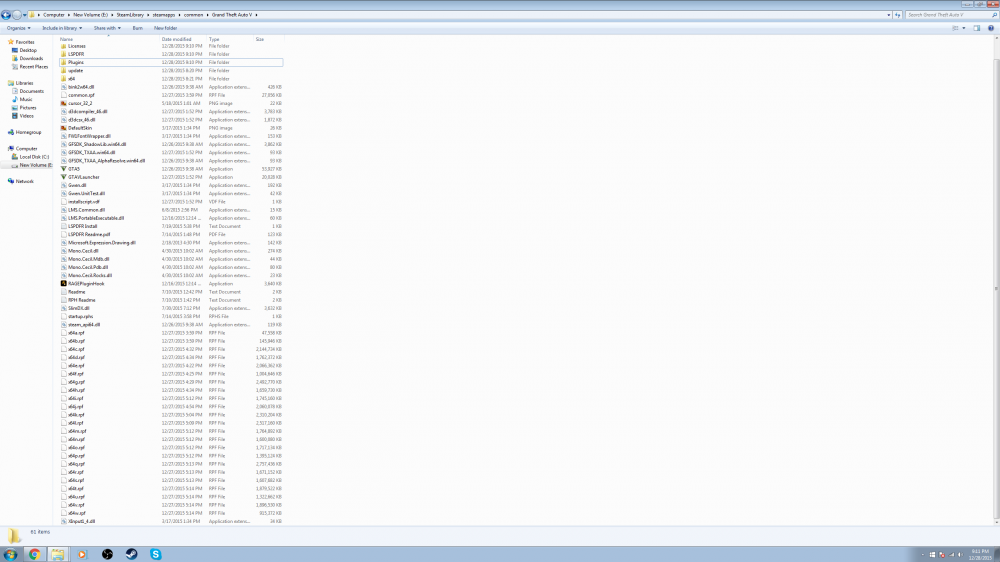This screenshot has width=1000, height=562.
Task: Select the cursor_32_2 PNG image icon
Action: click(x=64, y=103)
